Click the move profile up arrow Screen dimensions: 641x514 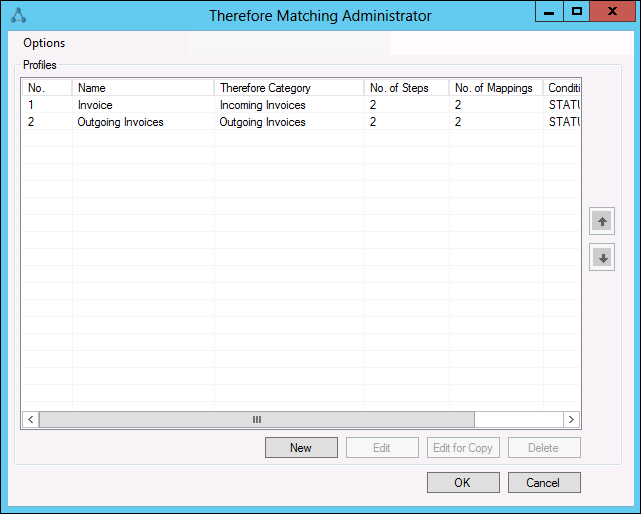(602, 221)
